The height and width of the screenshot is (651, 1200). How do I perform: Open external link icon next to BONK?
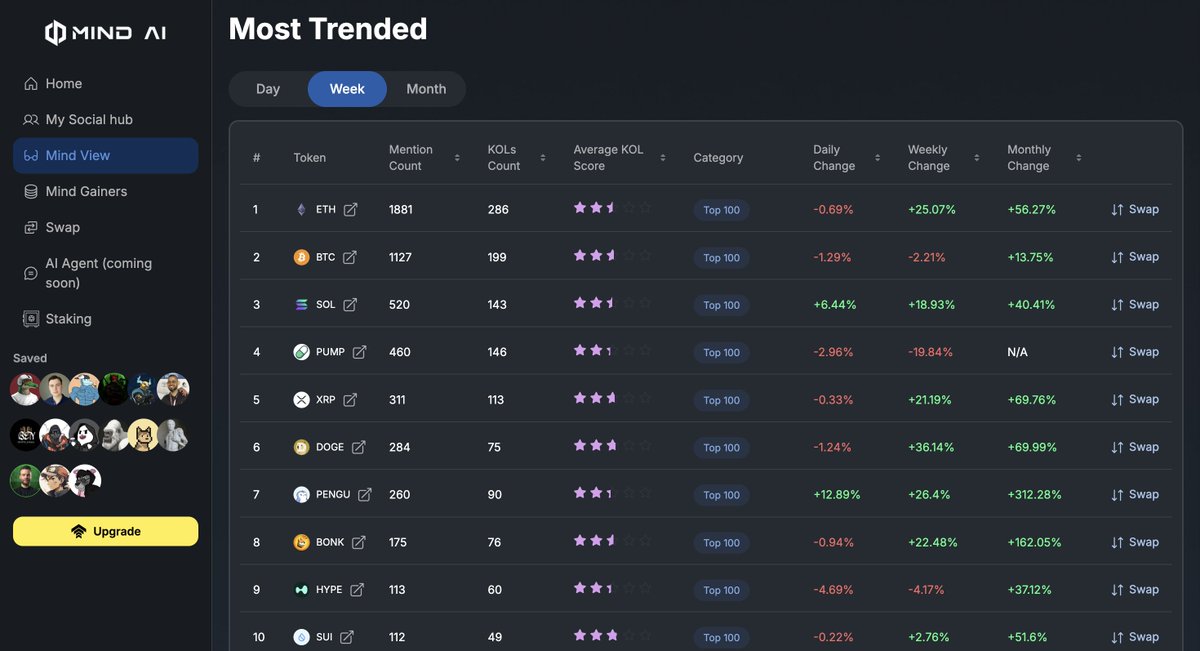point(358,542)
